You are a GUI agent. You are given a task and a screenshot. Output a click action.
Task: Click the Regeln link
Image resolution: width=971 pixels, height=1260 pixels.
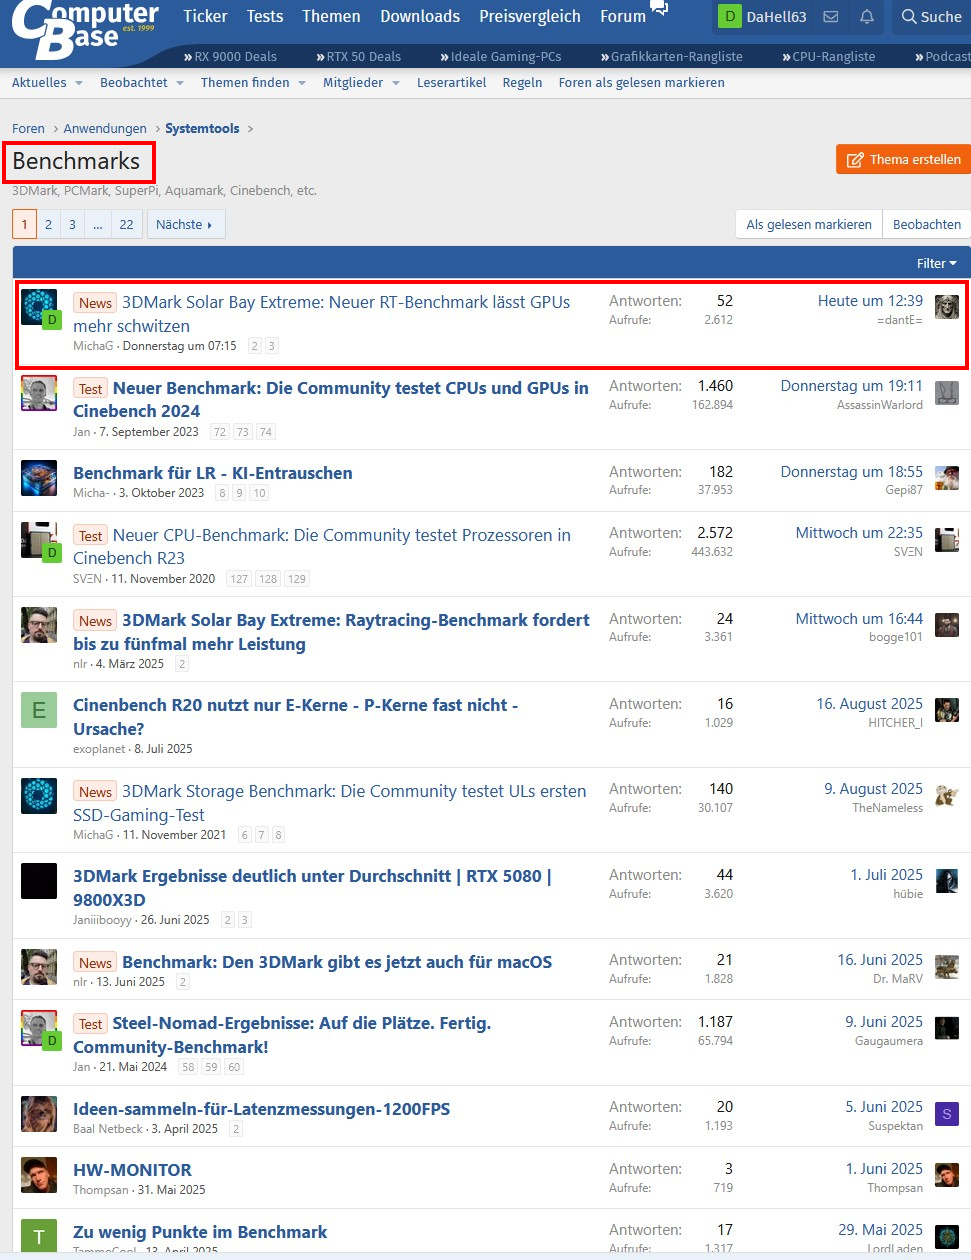[522, 83]
